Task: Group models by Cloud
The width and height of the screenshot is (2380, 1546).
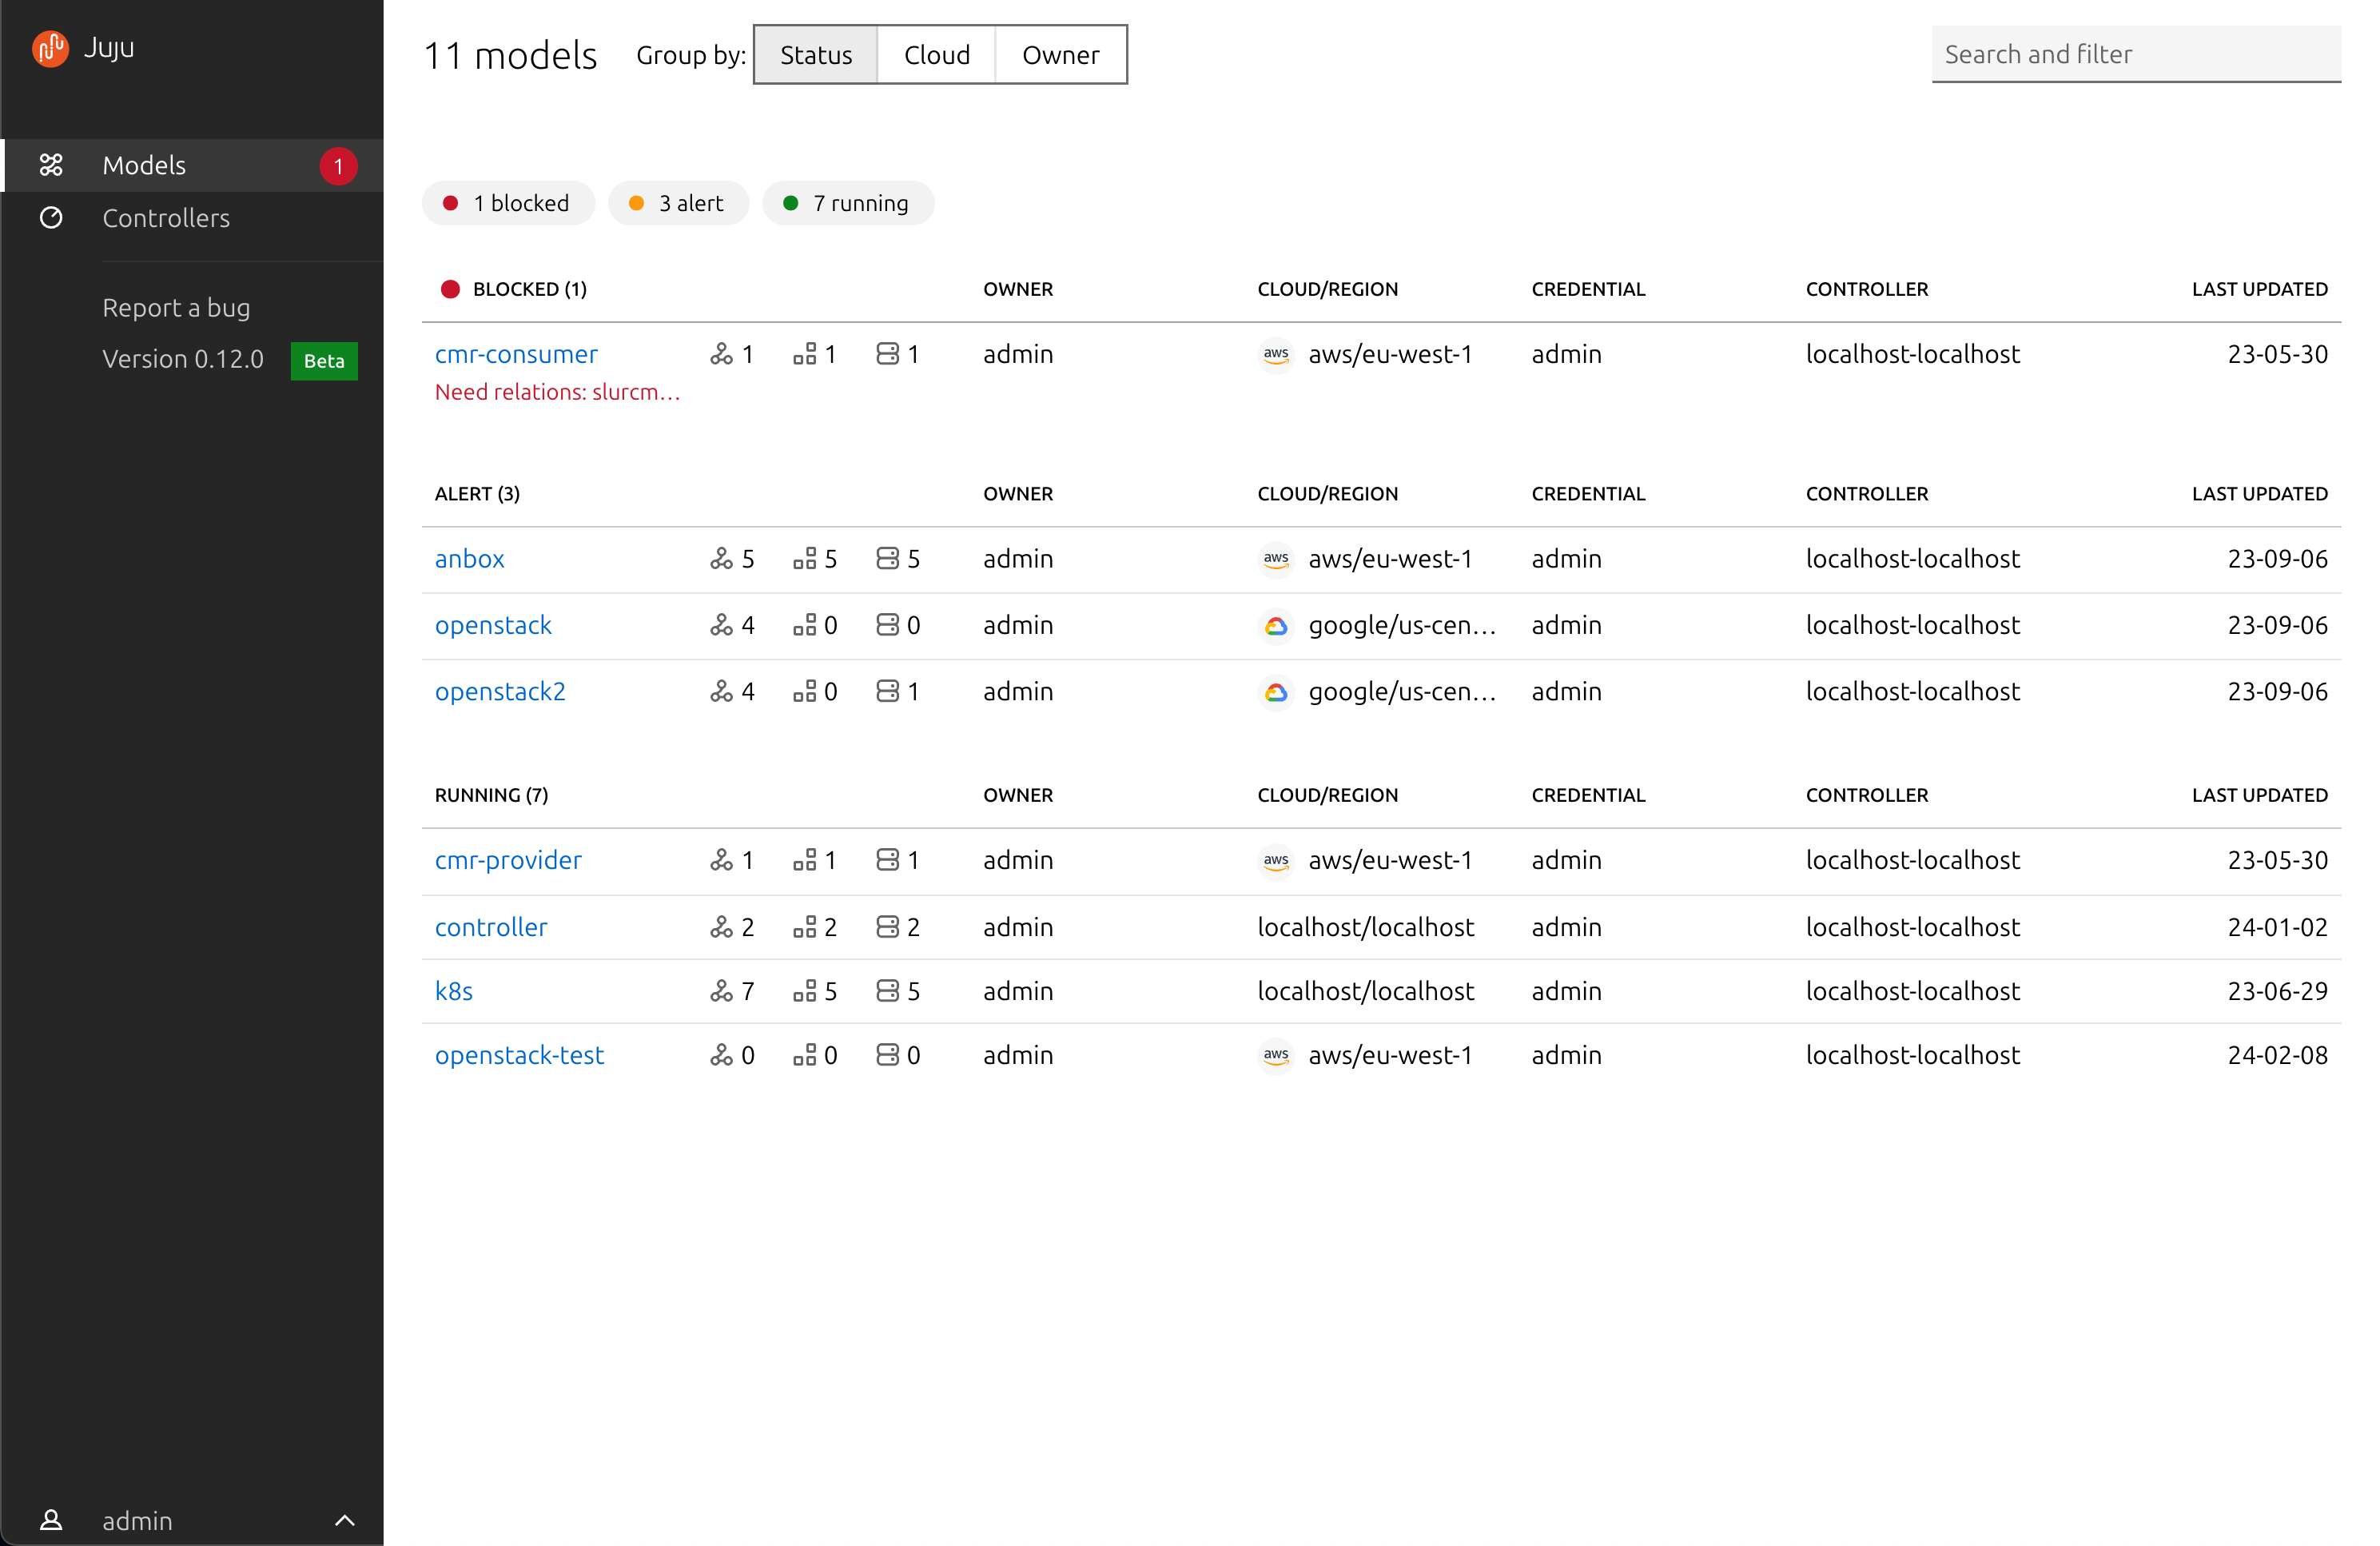Action: pos(936,55)
